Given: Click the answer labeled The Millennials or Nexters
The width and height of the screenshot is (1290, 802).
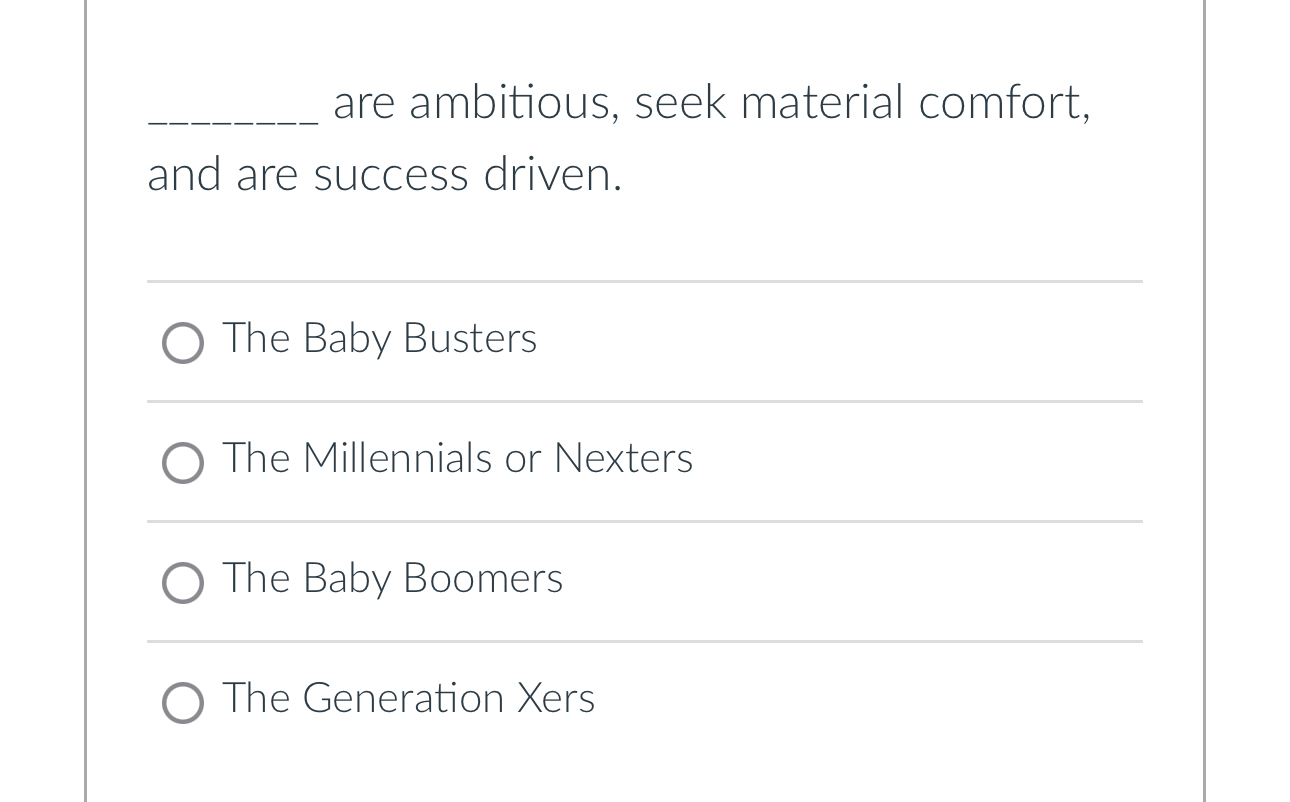Looking at the screenshot, I should (x=457, y=460).
